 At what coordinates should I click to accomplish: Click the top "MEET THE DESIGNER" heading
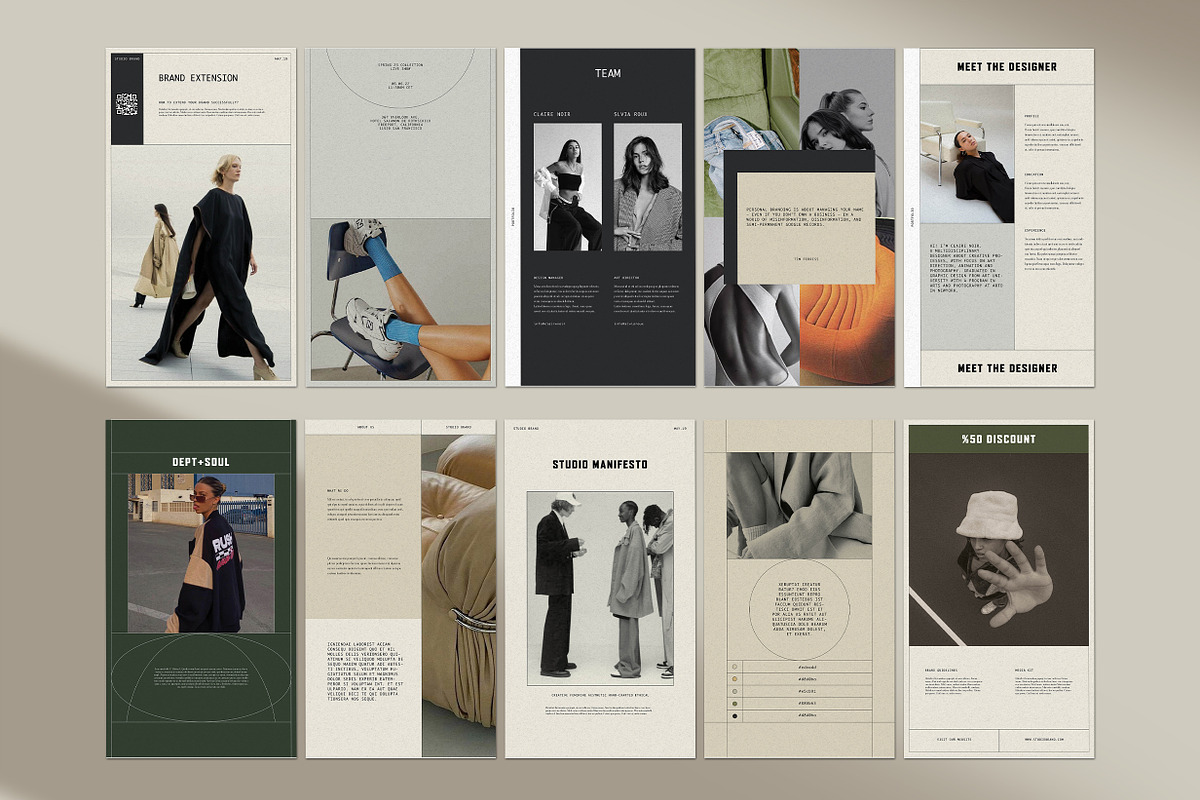pyautogui.click(x=1007, y=67)
